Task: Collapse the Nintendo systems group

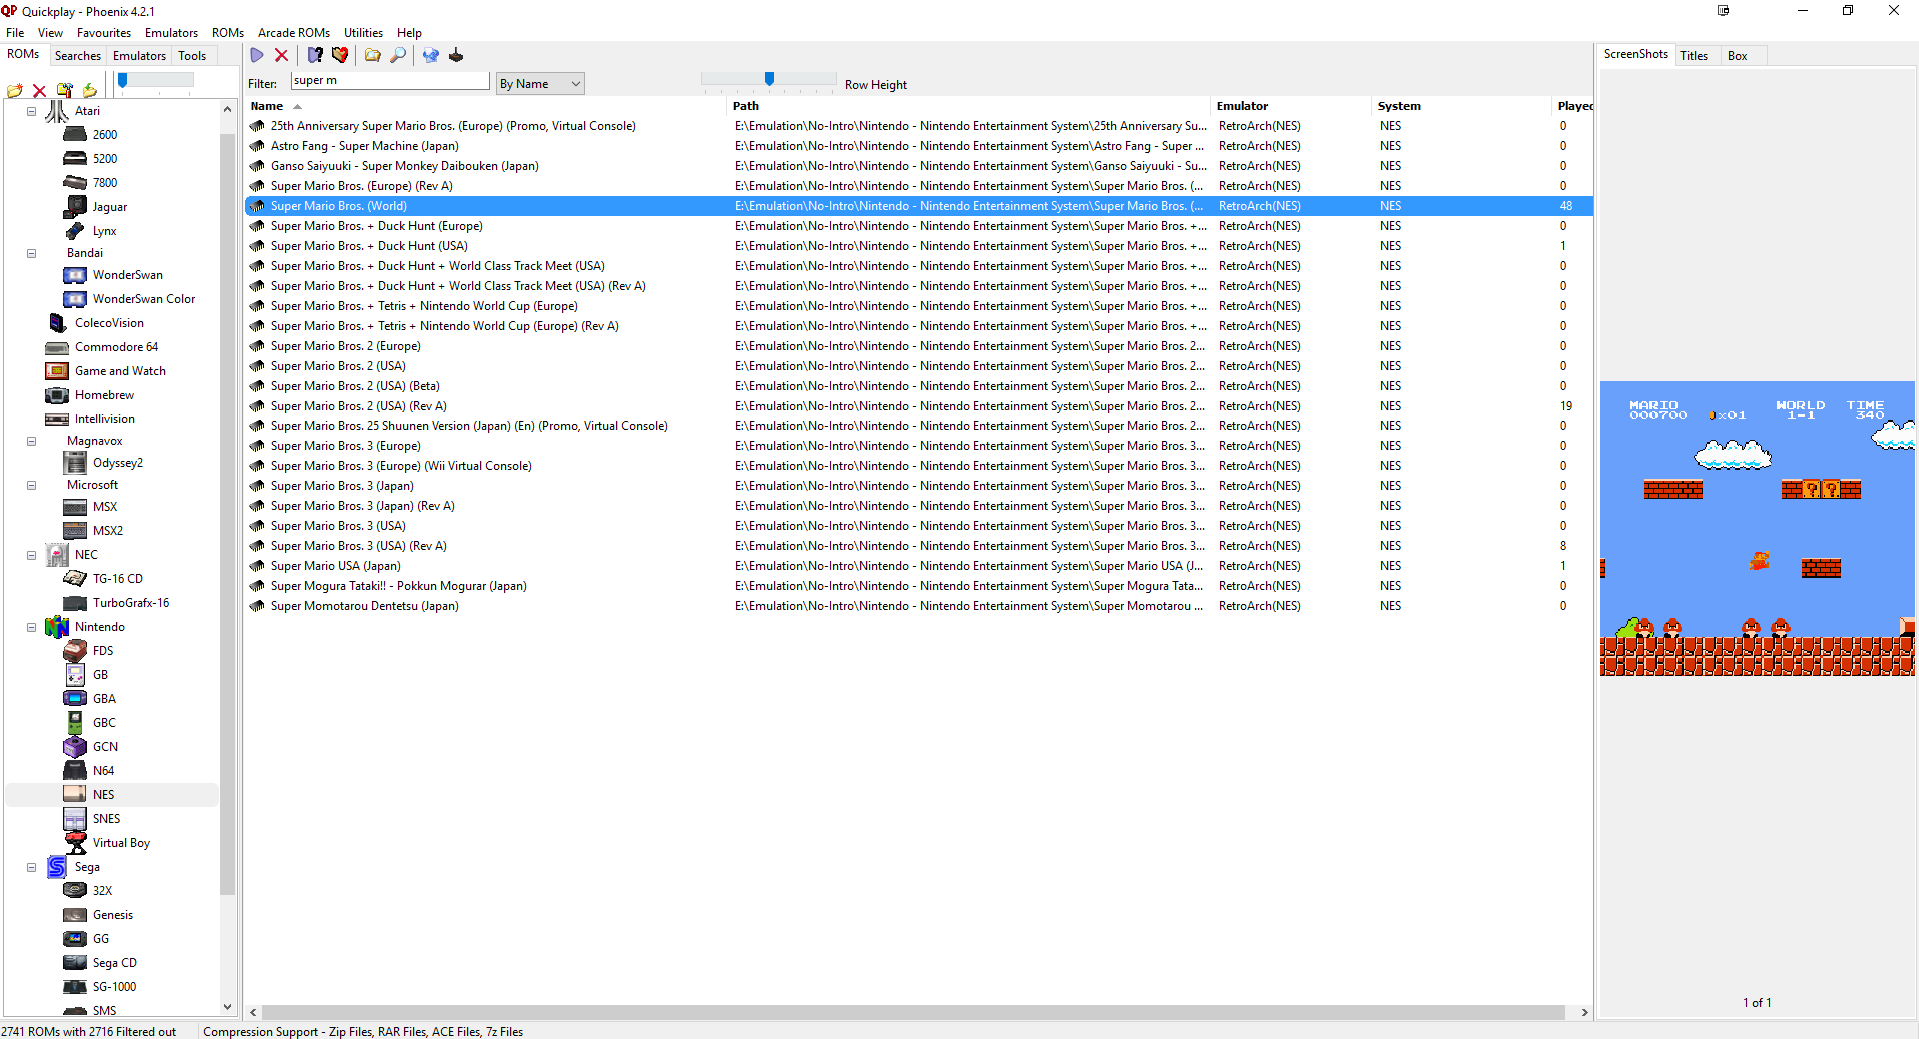Action: [x=31, y=627]
